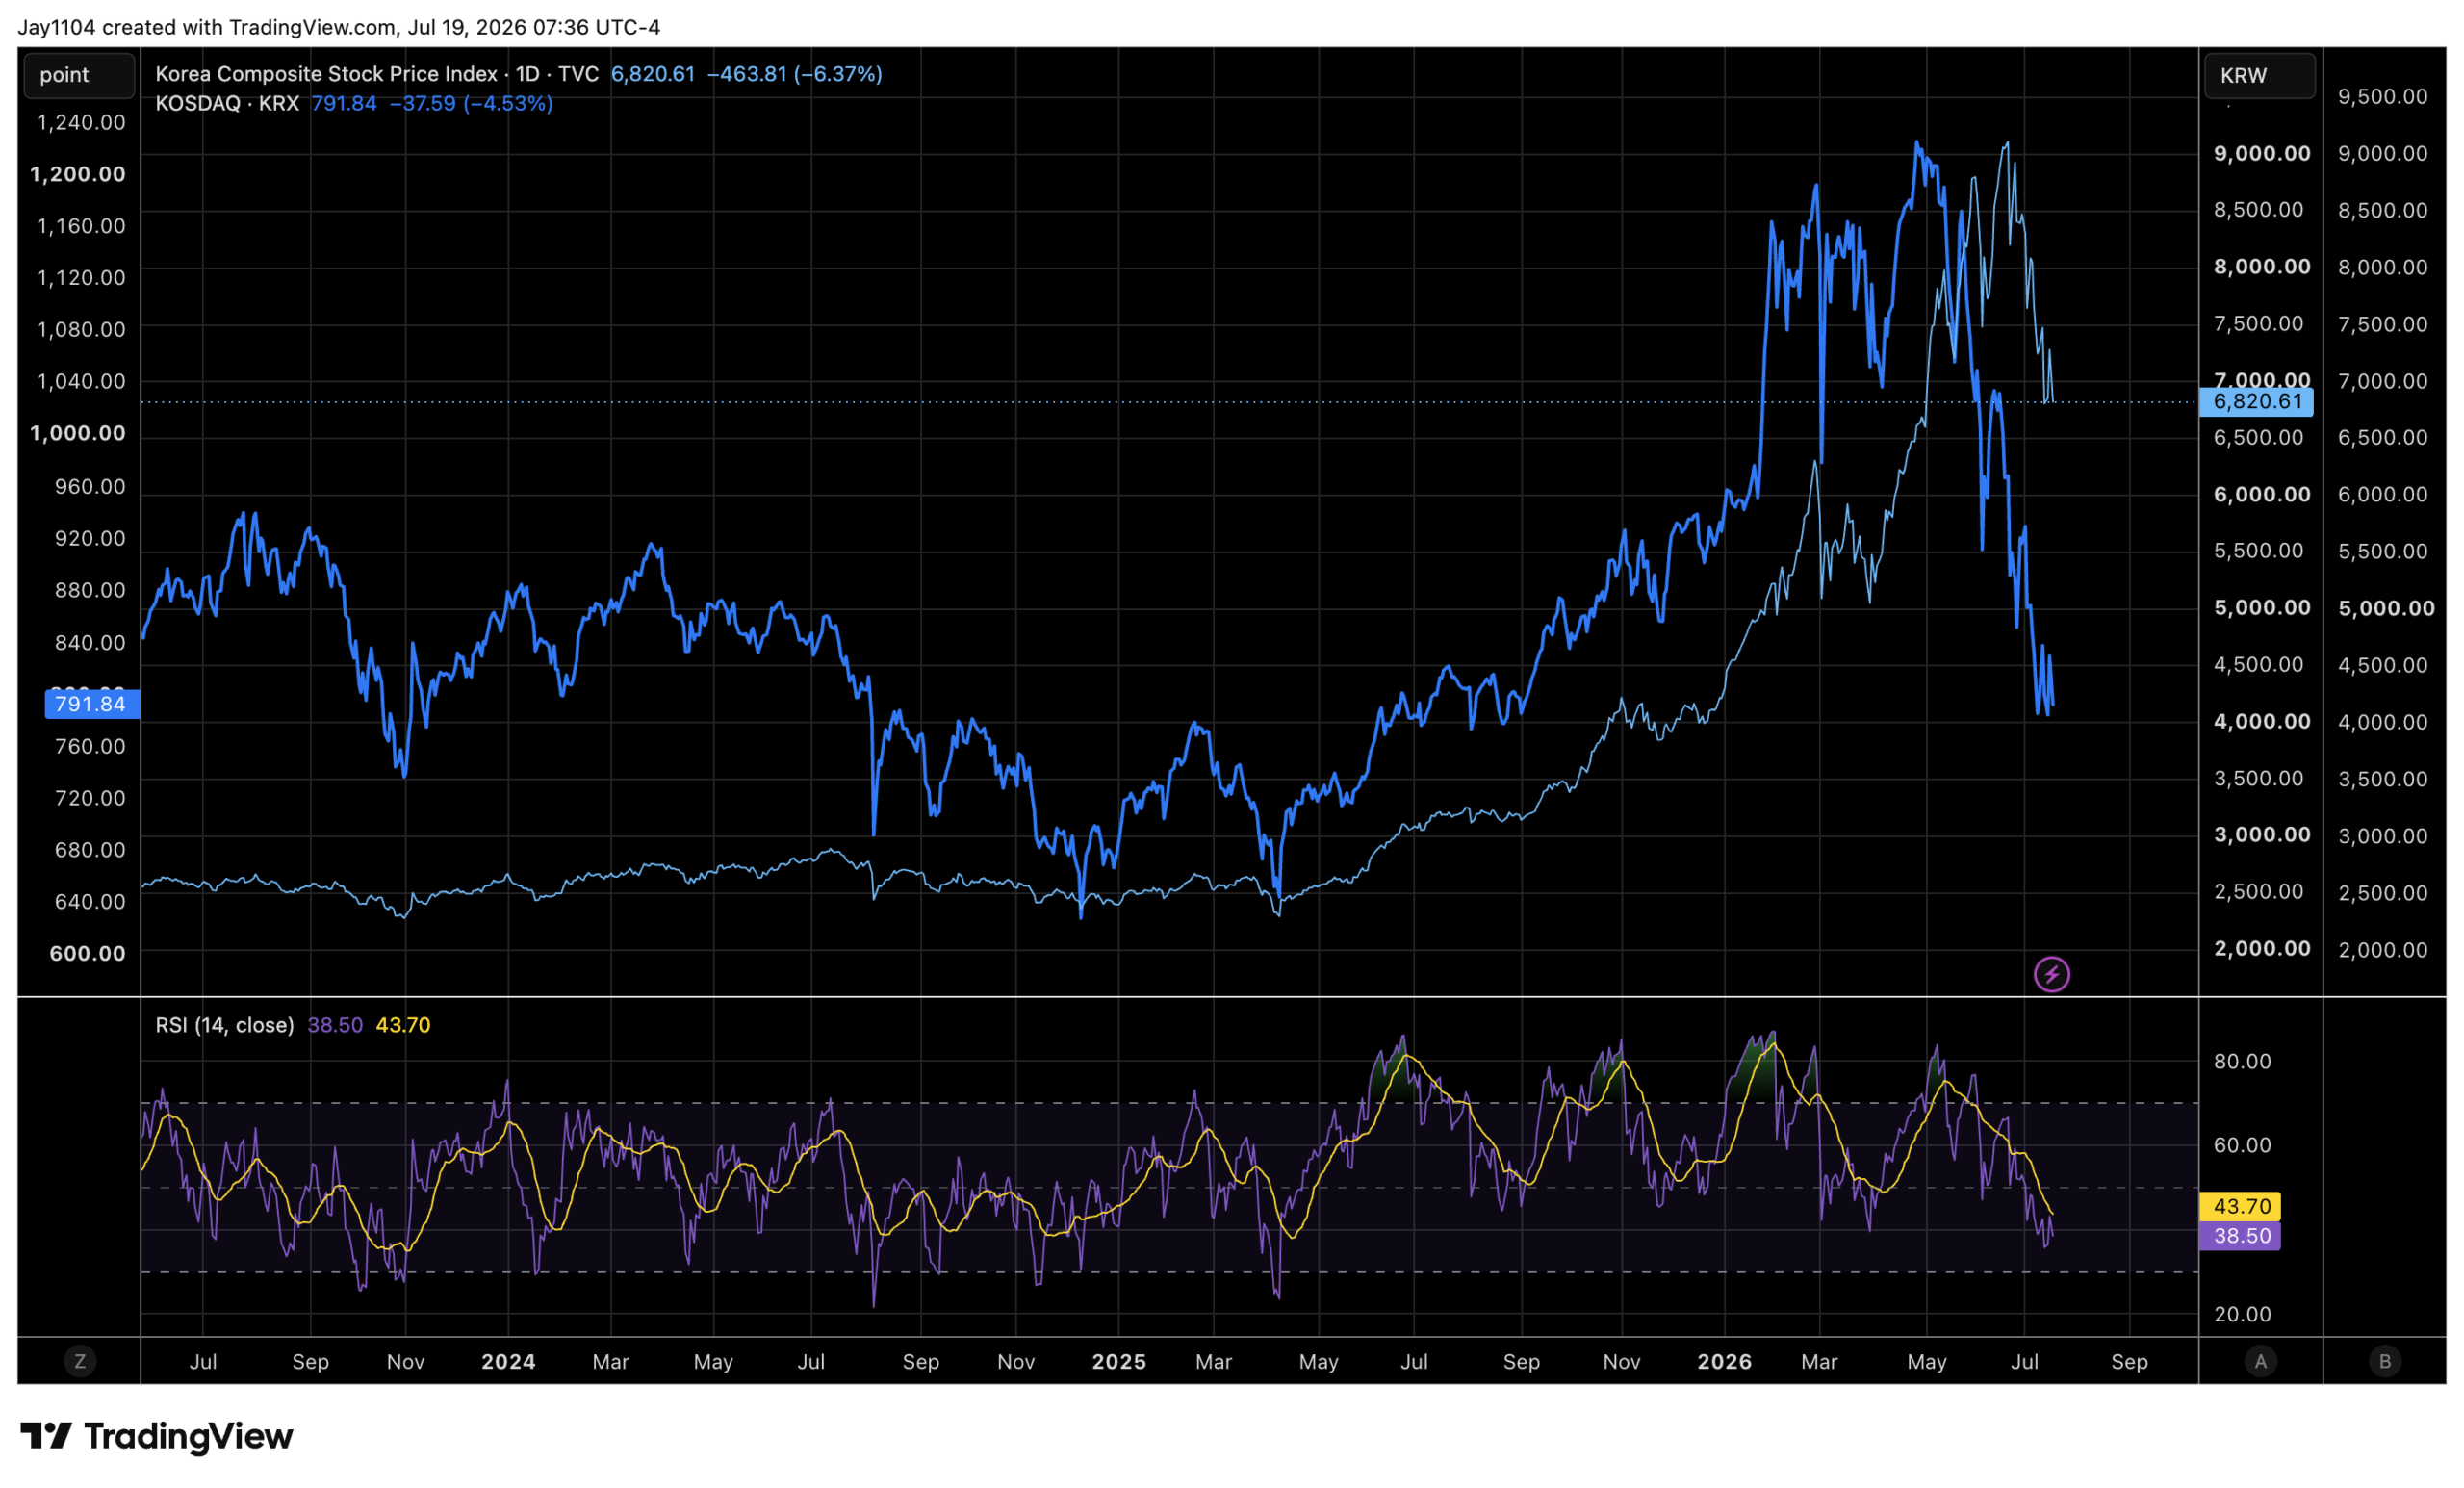Click the 2025 label on the time axis
Screen dimensions: 2464x1488
(x=1118, y=1362)
